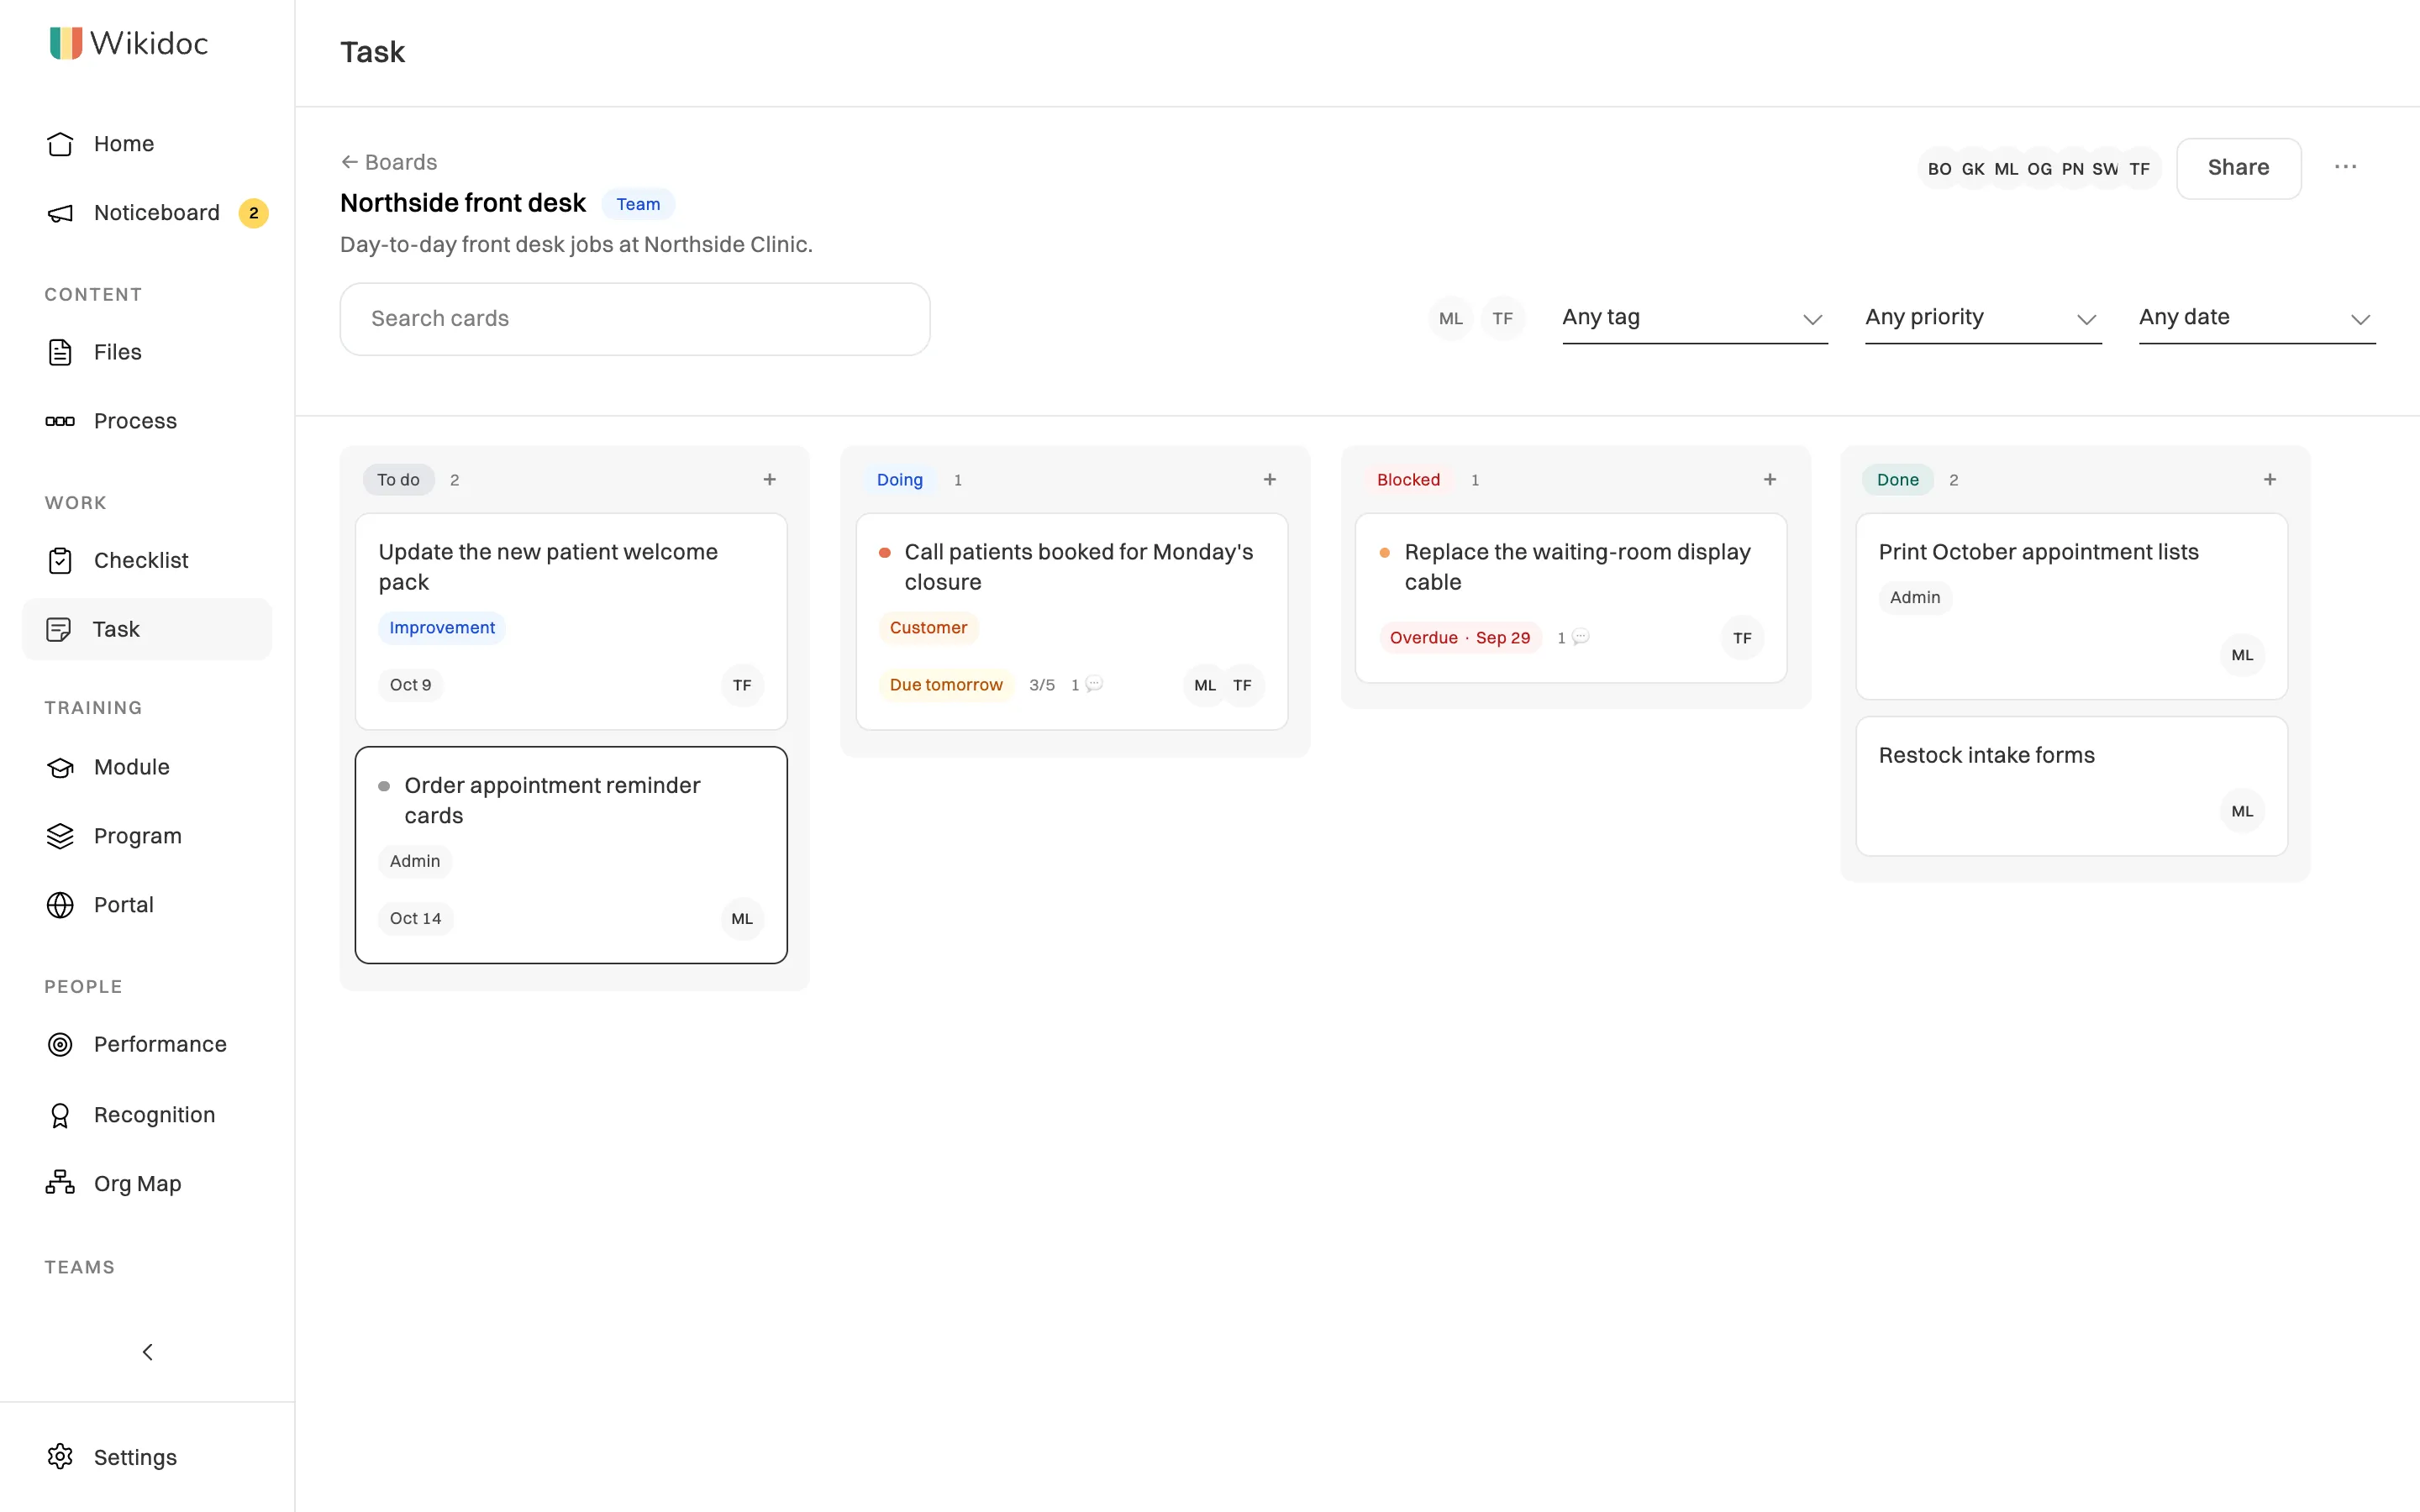2420x1512 pixels.
Task: Focus the Search cards field
Action: [635, 319]
